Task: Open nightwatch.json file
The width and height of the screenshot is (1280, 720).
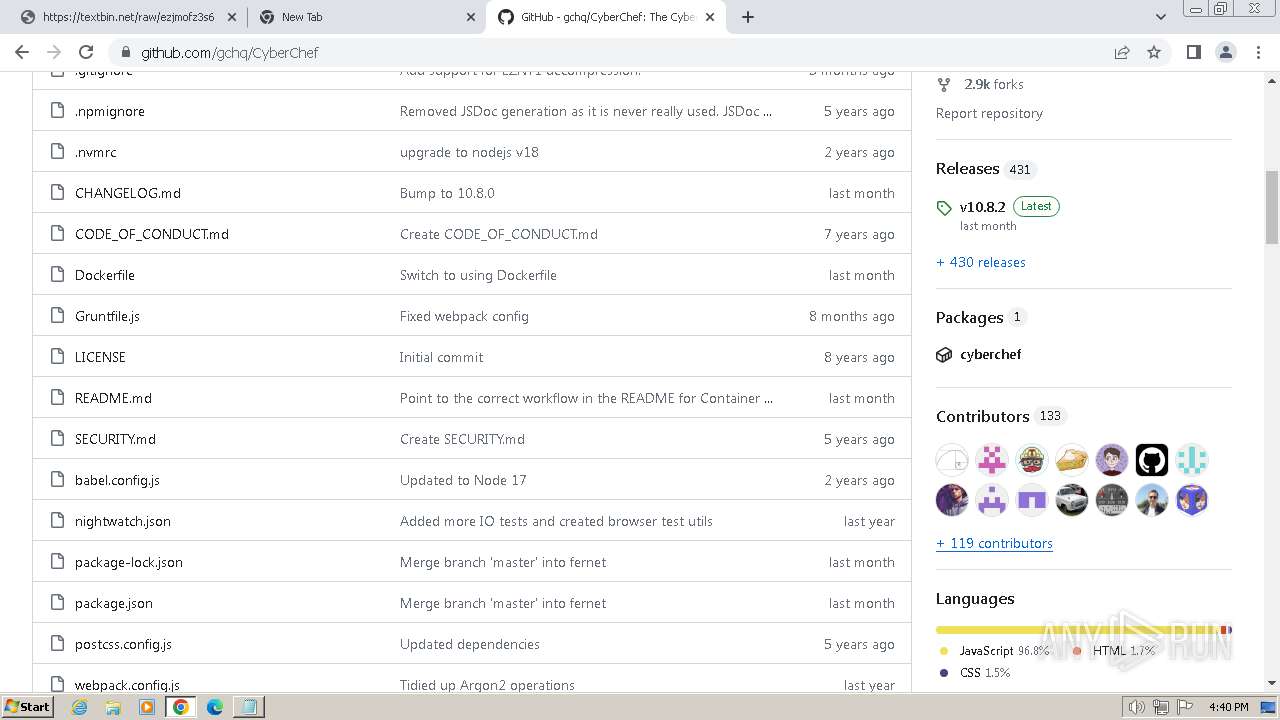Action: (x=123, y=521)
